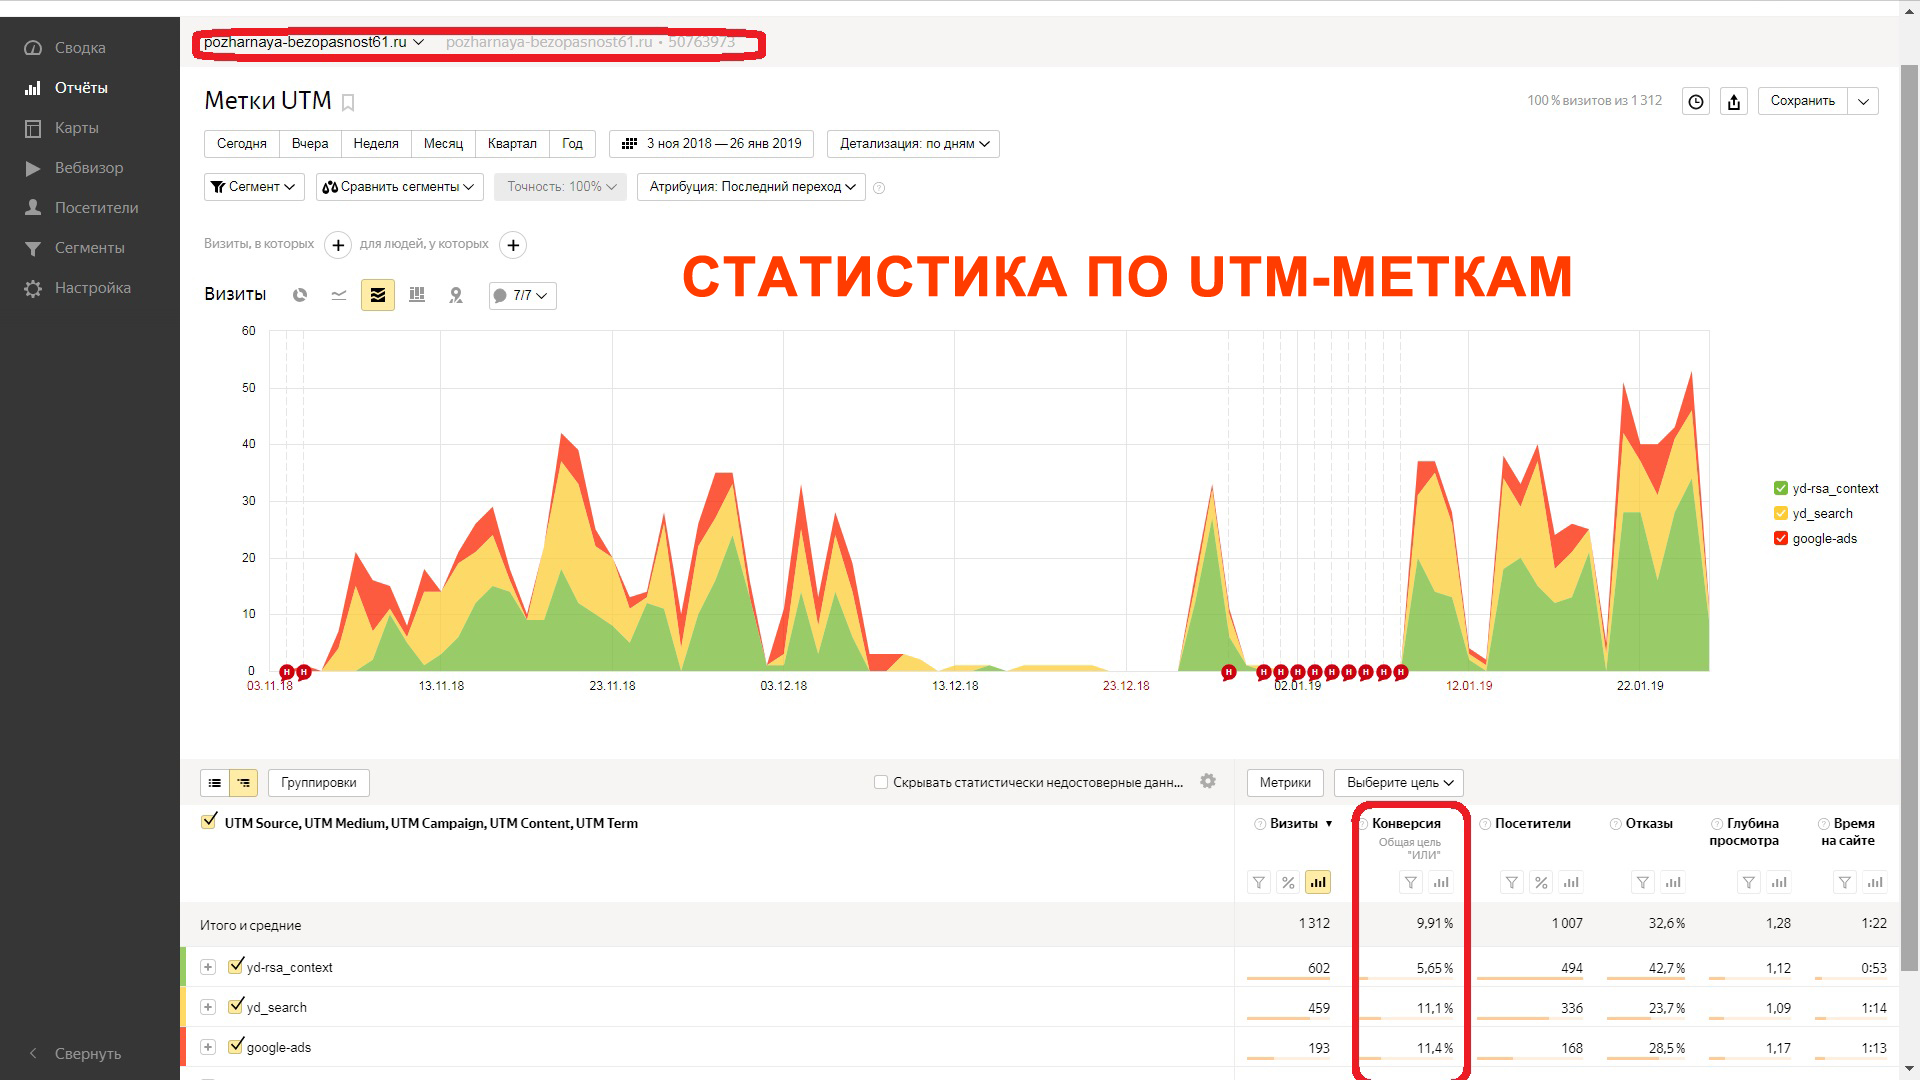Toggle yd_search row checkbox

pos(236,1006)
